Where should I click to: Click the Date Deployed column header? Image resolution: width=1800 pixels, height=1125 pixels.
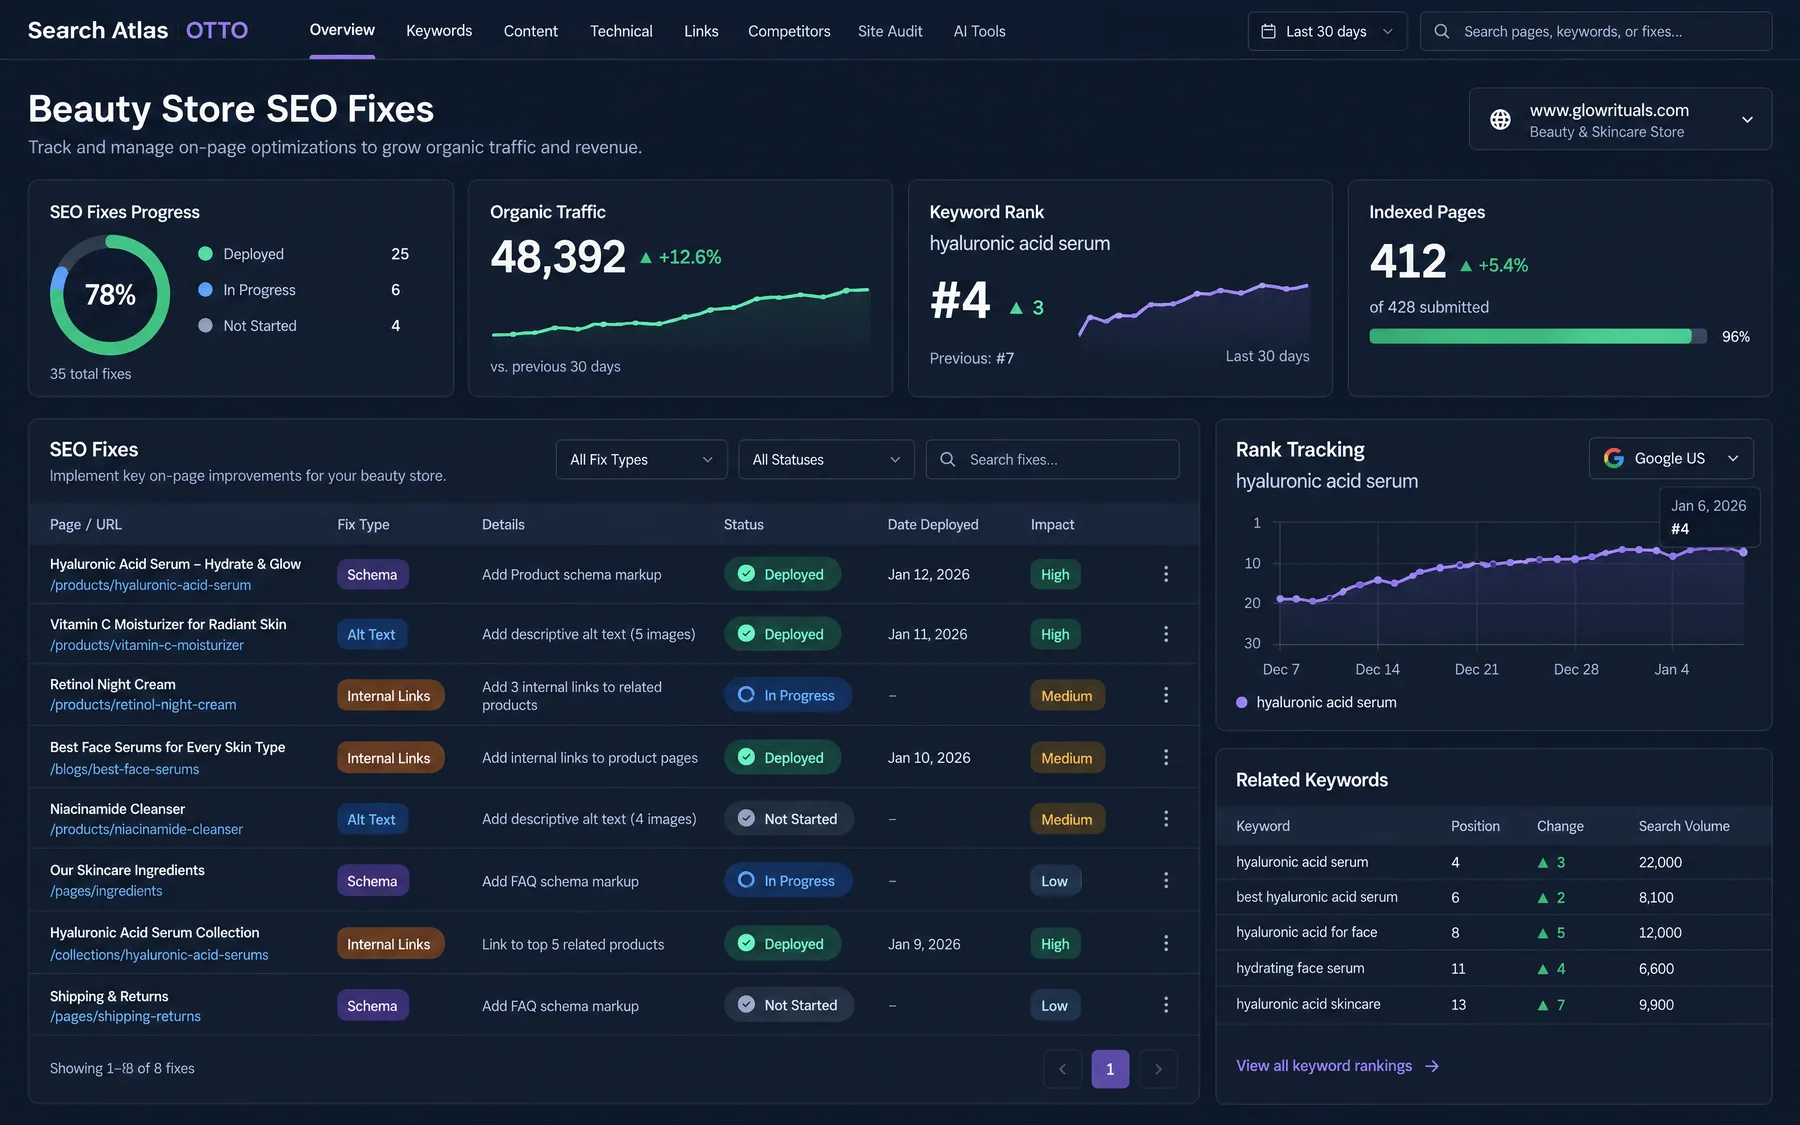coord(933,524)
